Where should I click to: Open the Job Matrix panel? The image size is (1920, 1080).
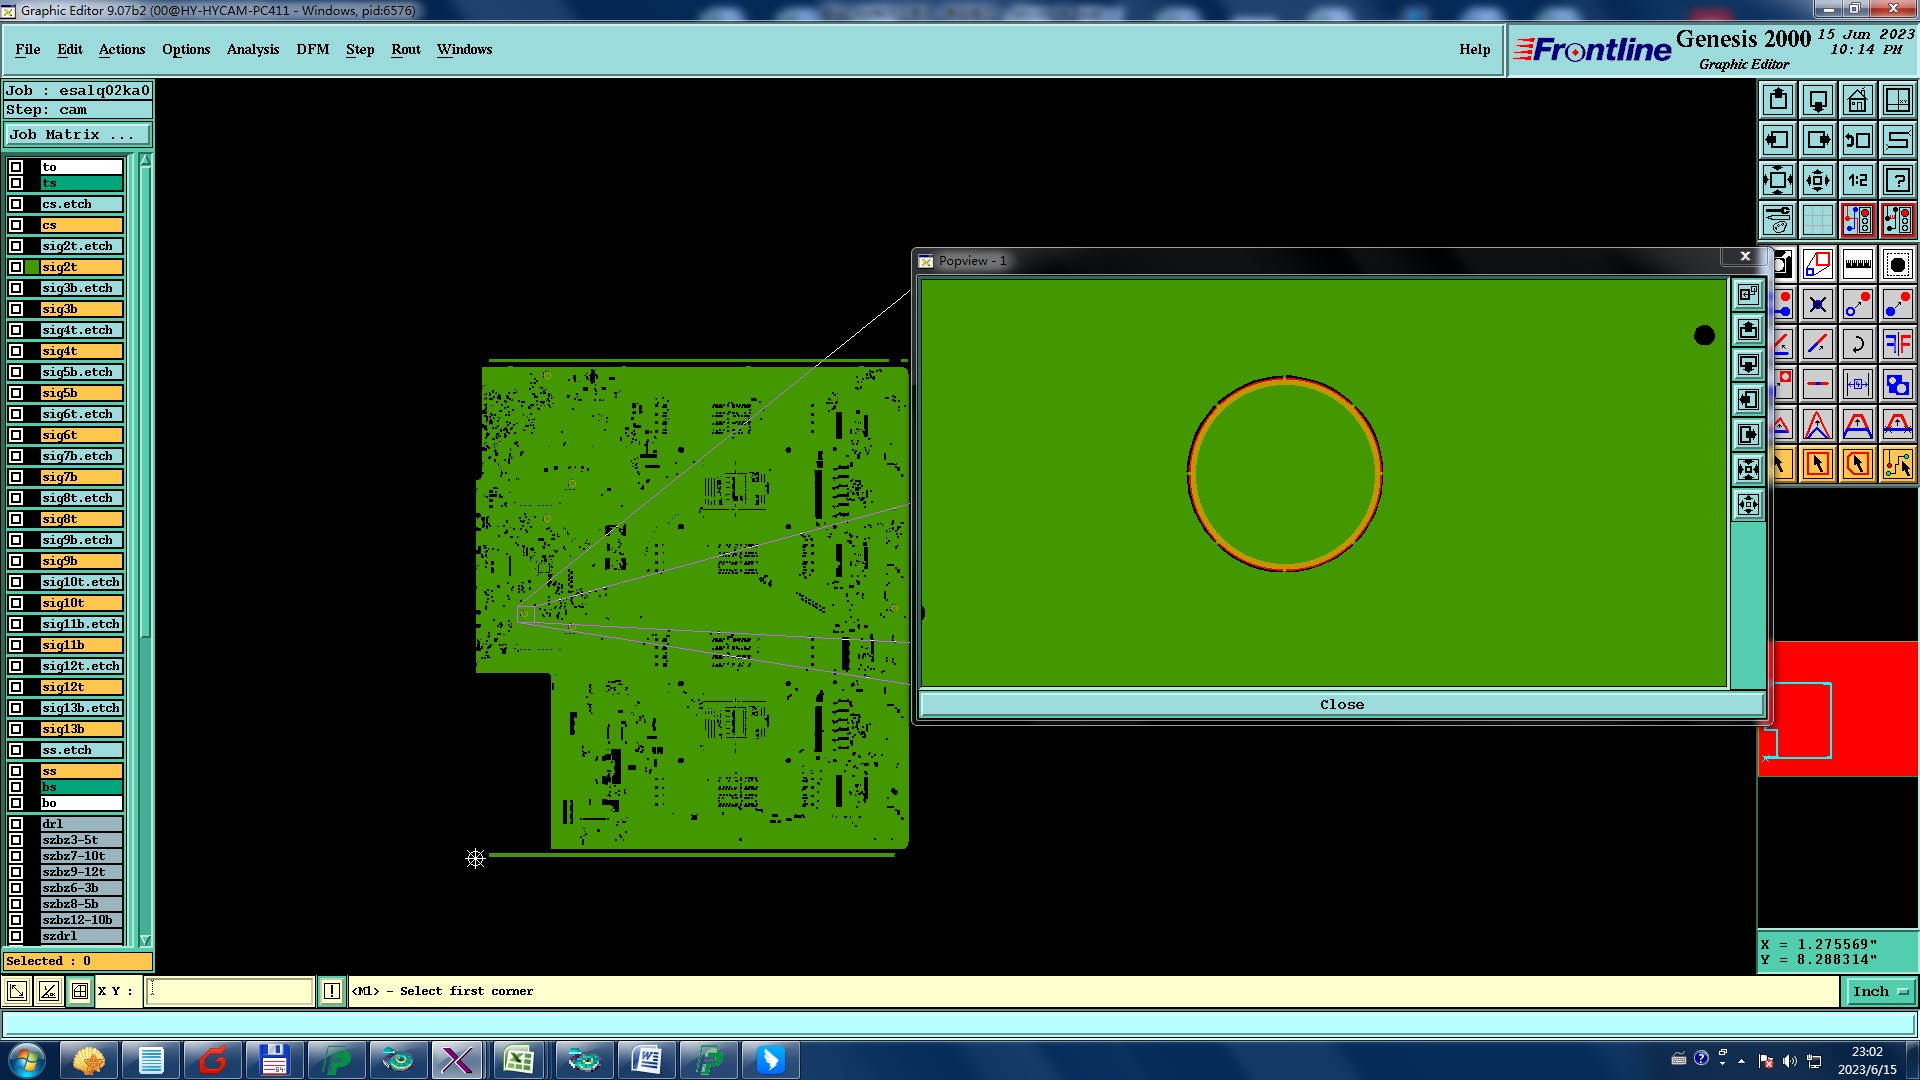click(x=77, y=134)
